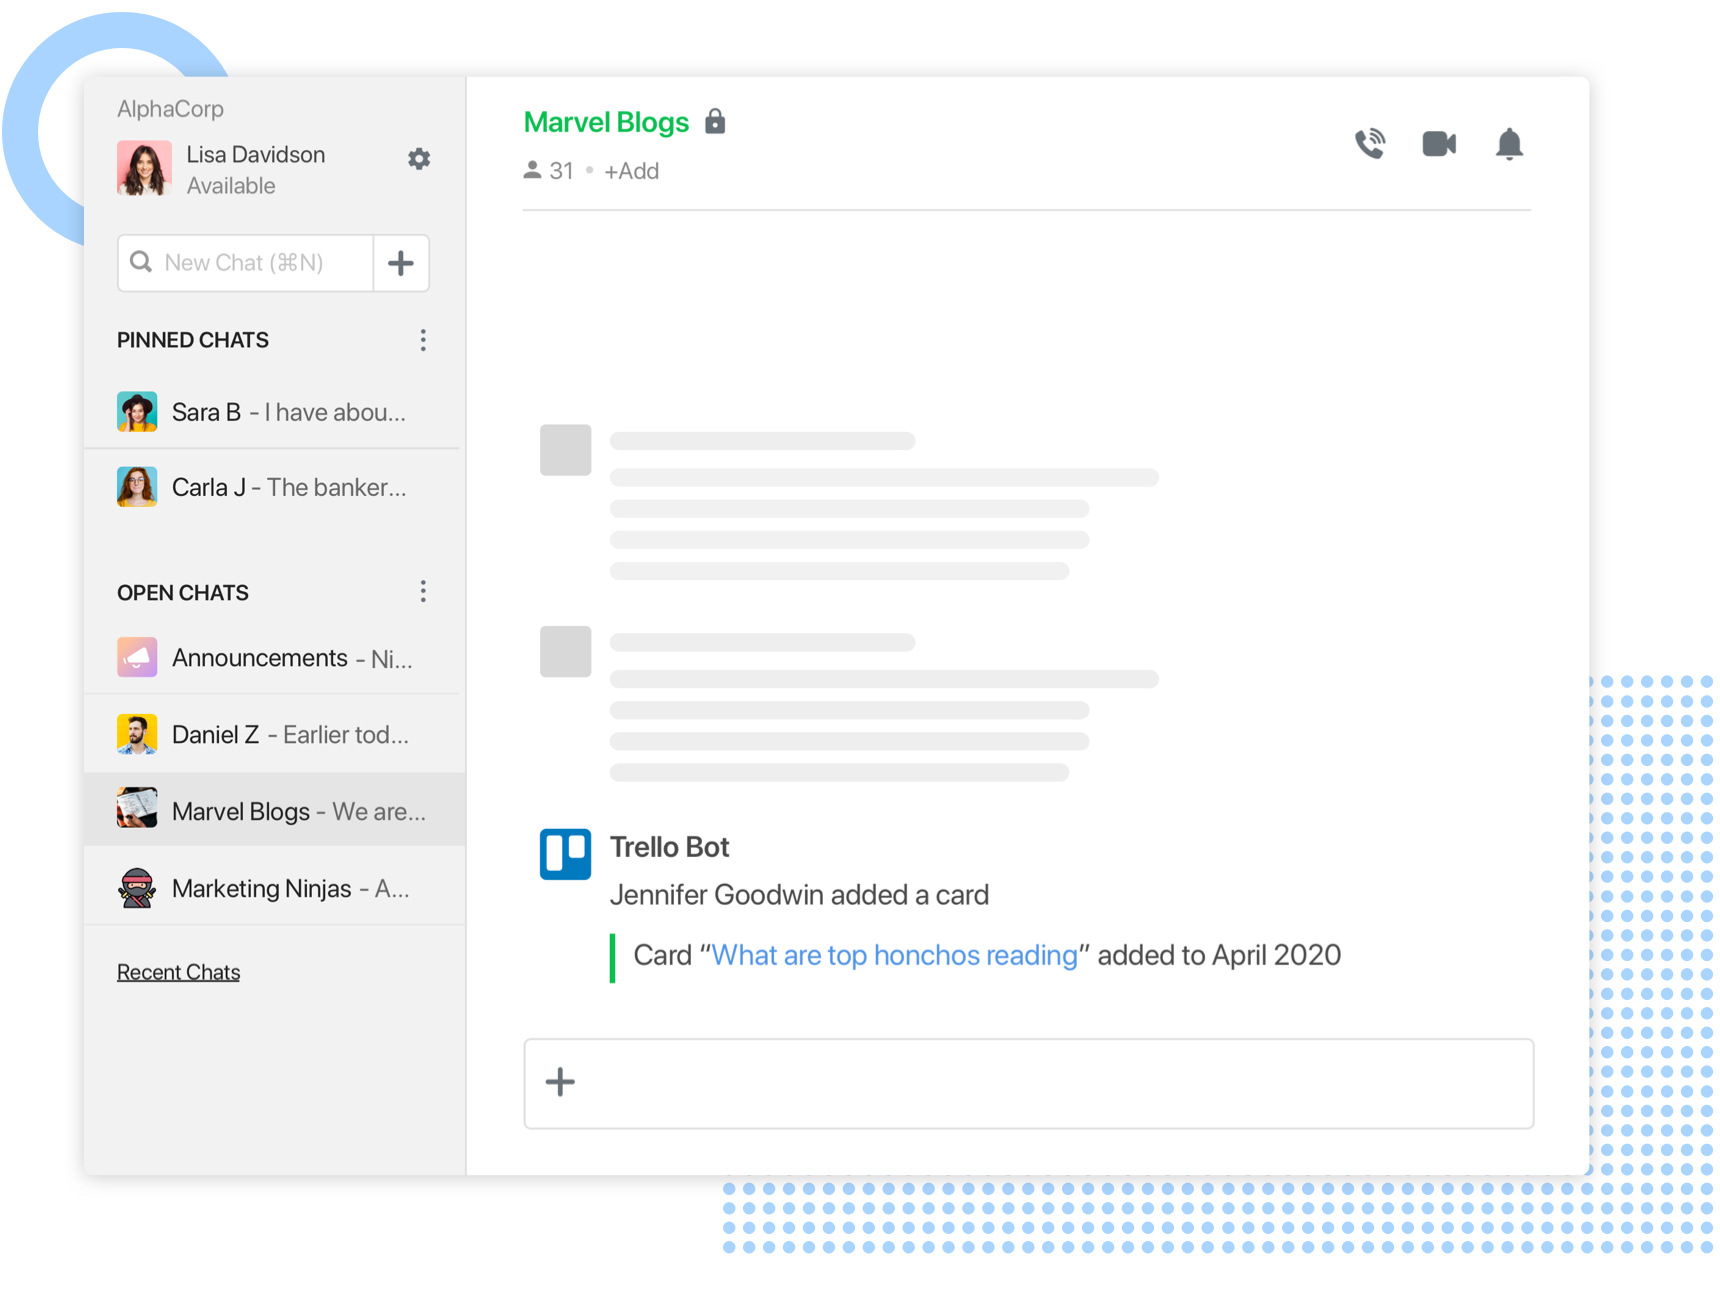Start a video call in Marvel Blogs

tap(1439, 144)
